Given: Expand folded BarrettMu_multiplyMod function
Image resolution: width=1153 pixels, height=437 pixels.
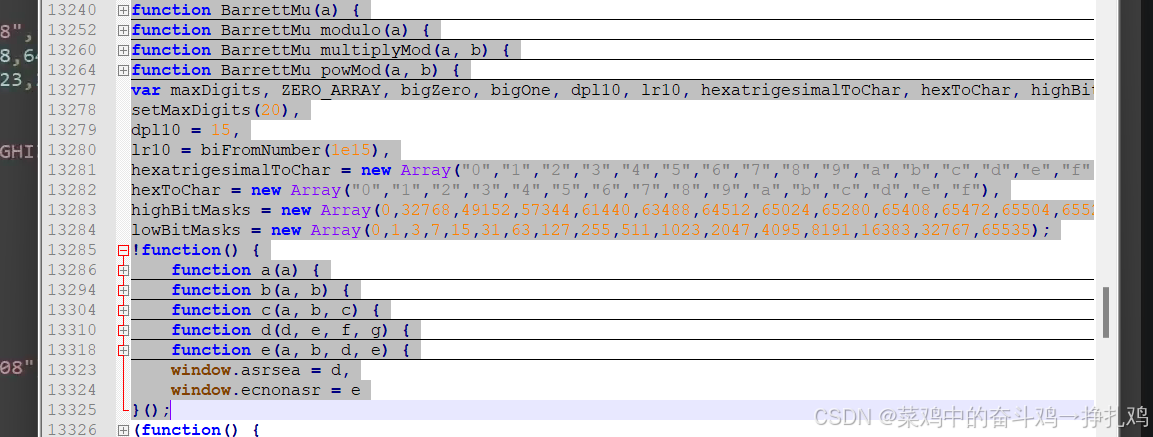Looking at the screenshot, I should pyautogui.click(x=124, y=50).
